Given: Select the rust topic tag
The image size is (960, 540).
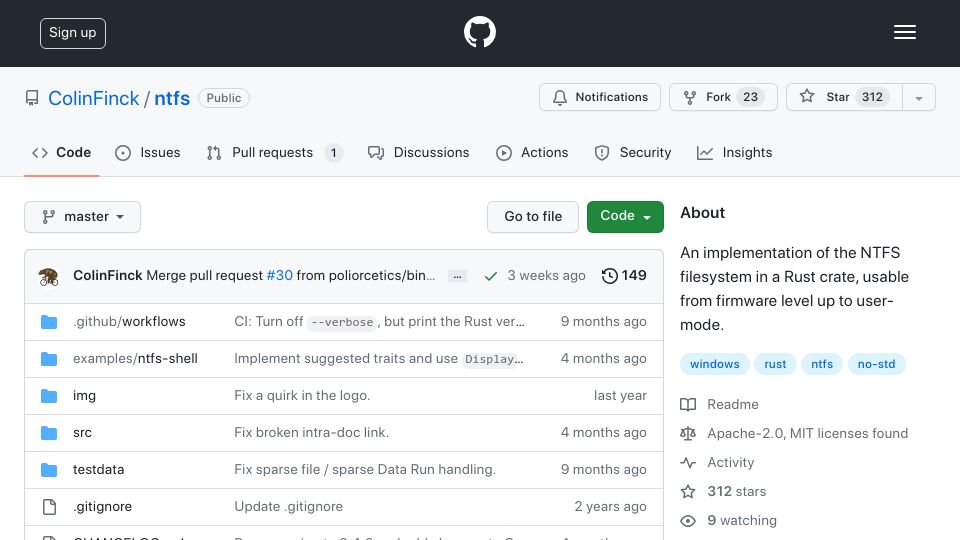Looking at the screenshot, I should pos(775,364).
